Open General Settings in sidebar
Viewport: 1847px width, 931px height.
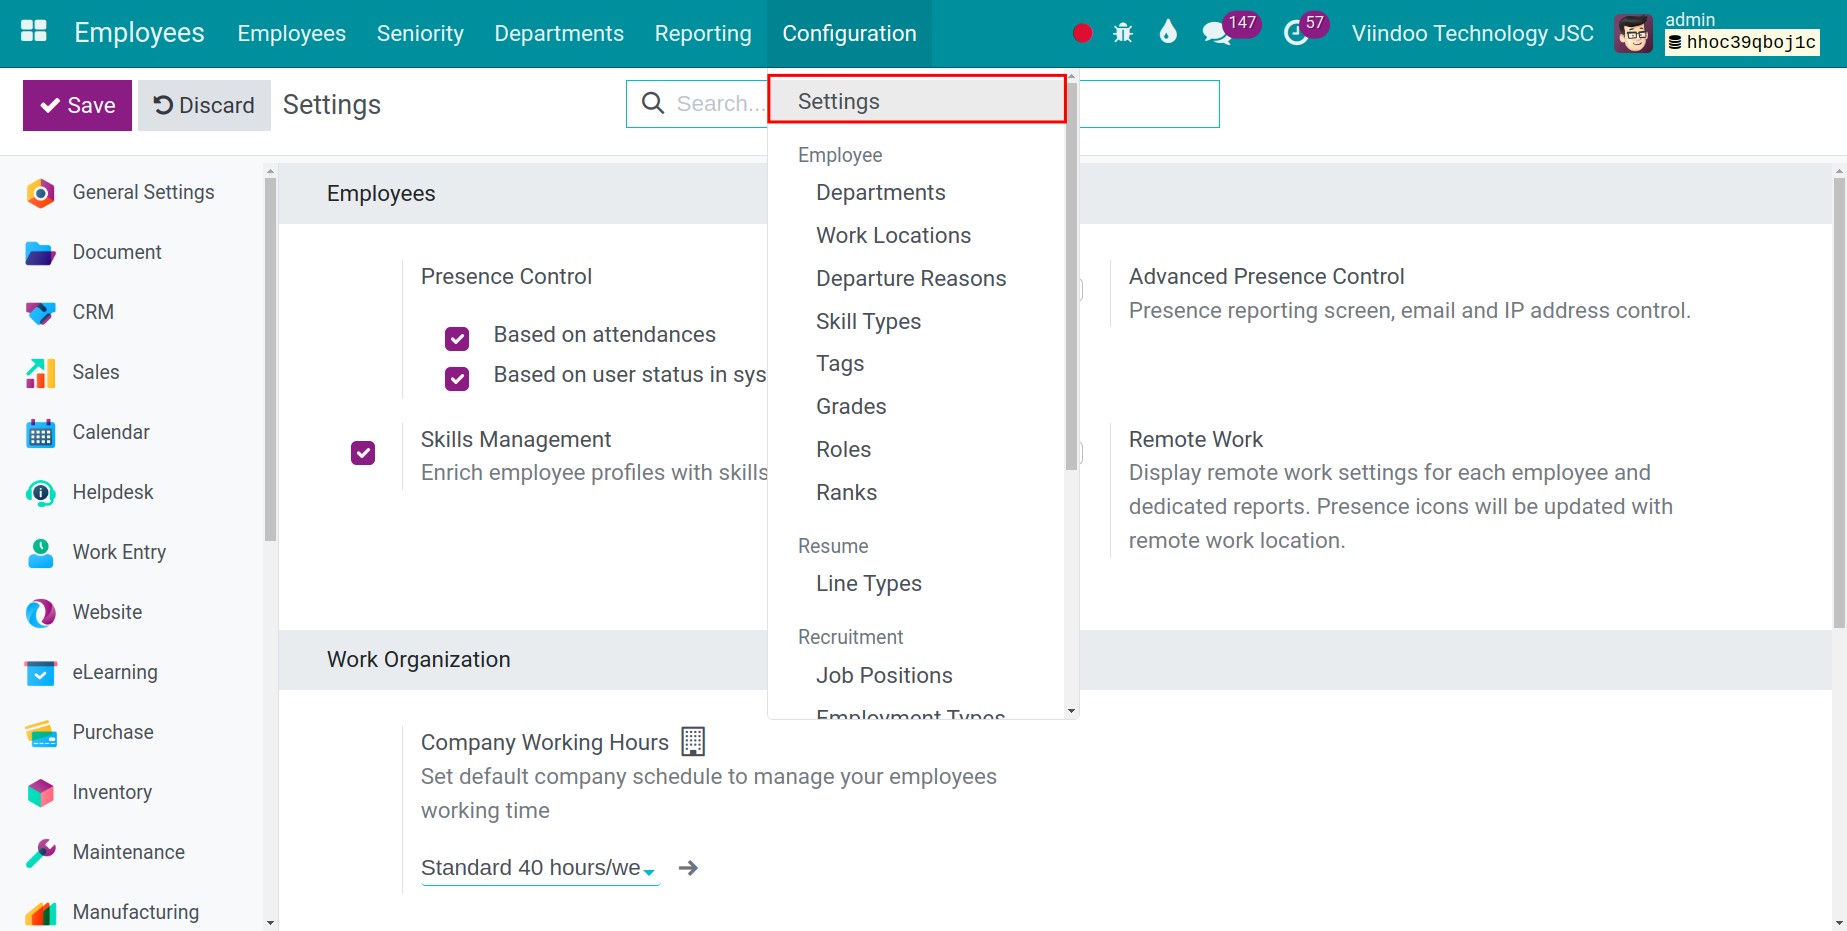tap(143, 192)
